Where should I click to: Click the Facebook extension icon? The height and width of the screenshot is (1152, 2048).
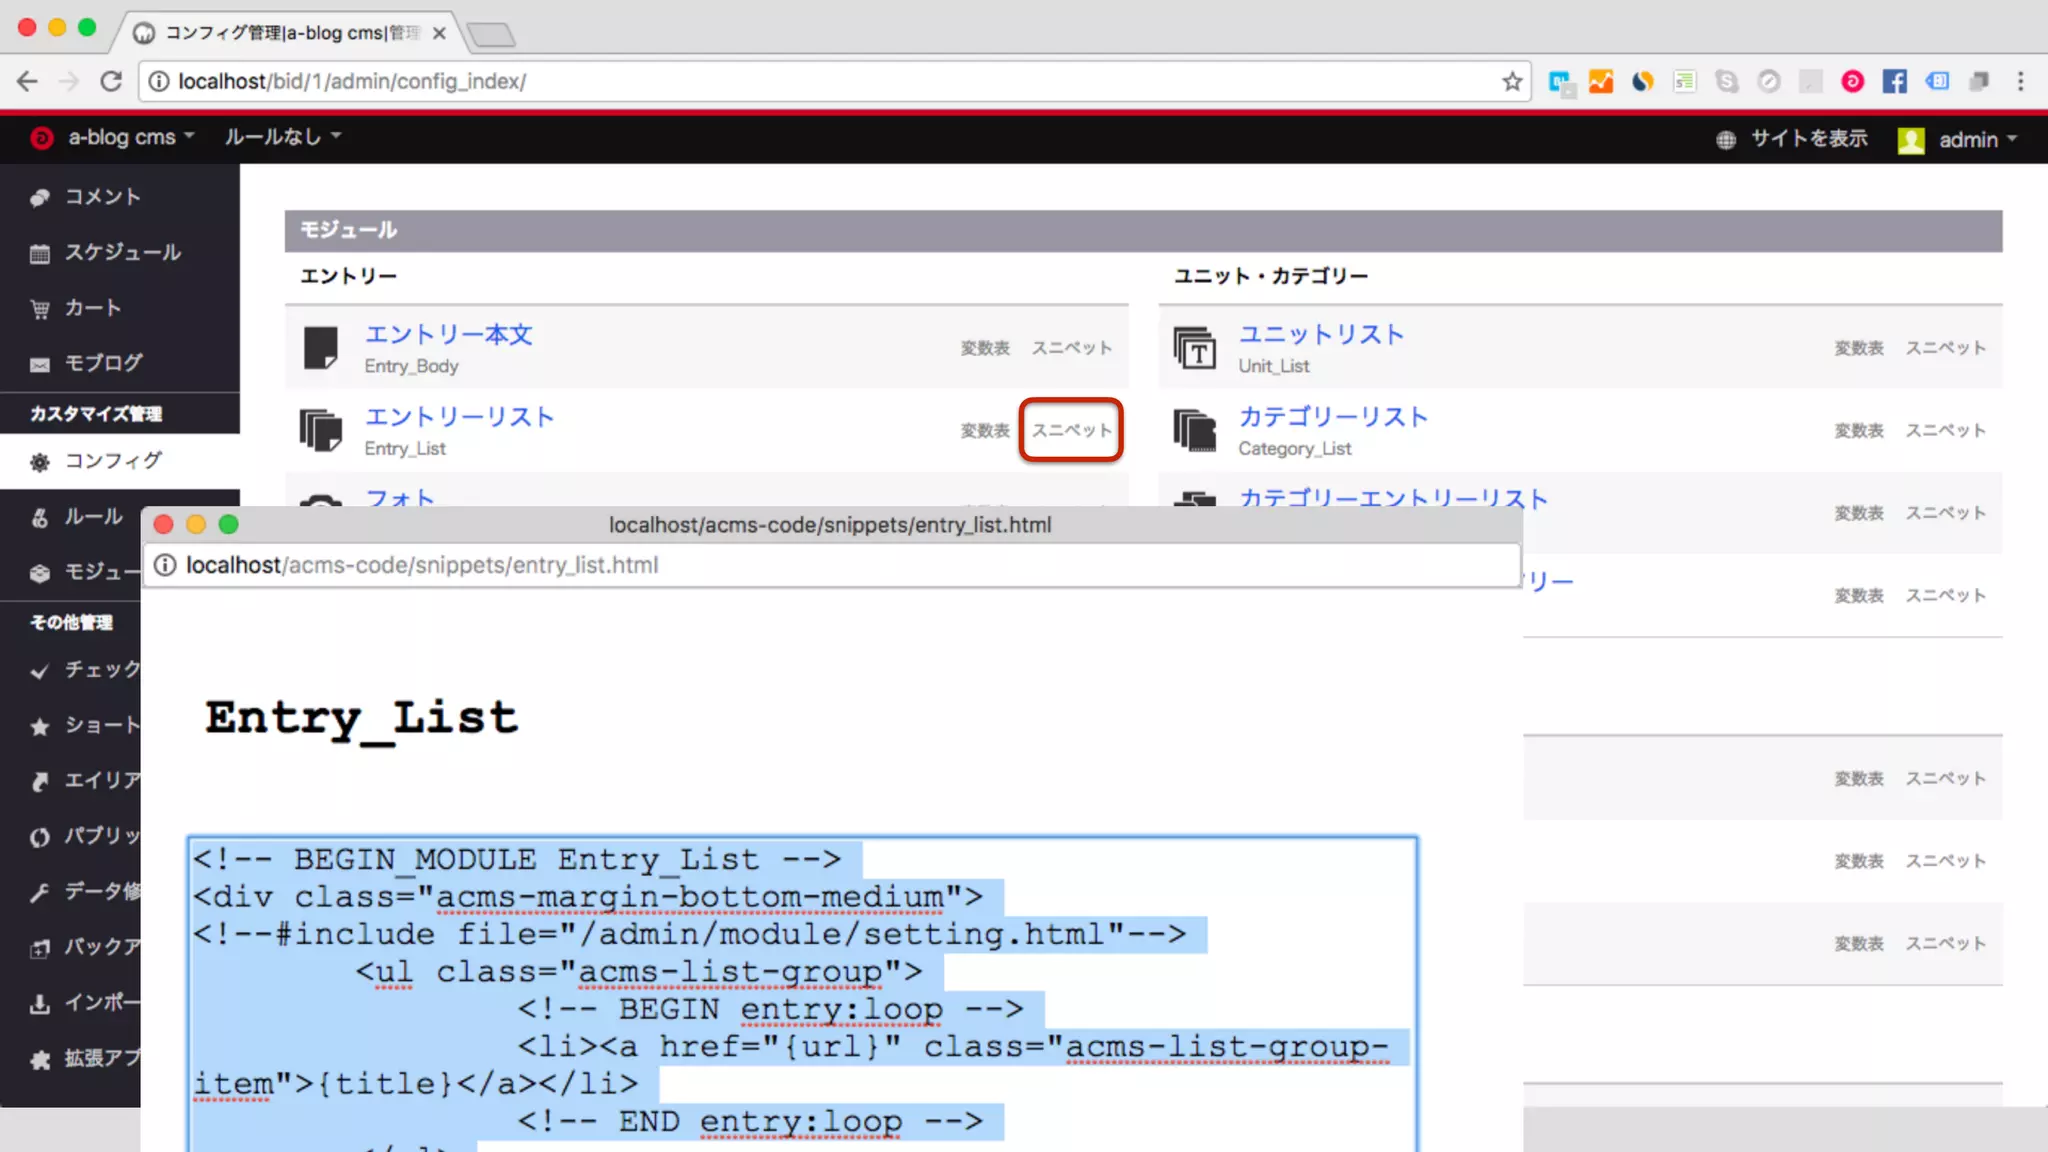1894,82
